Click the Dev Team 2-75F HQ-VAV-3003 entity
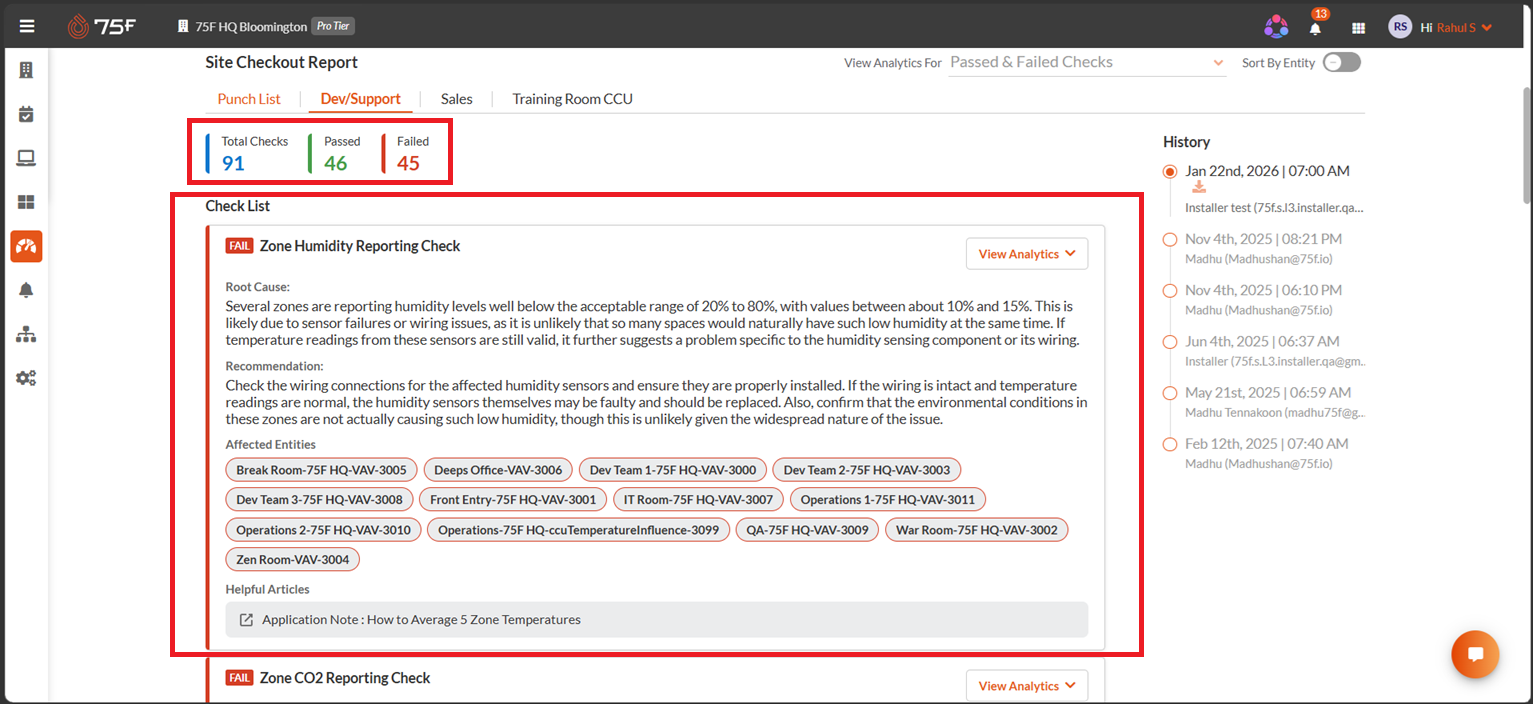This screenshot has width=1533, height=704. (x=867, y=470)
